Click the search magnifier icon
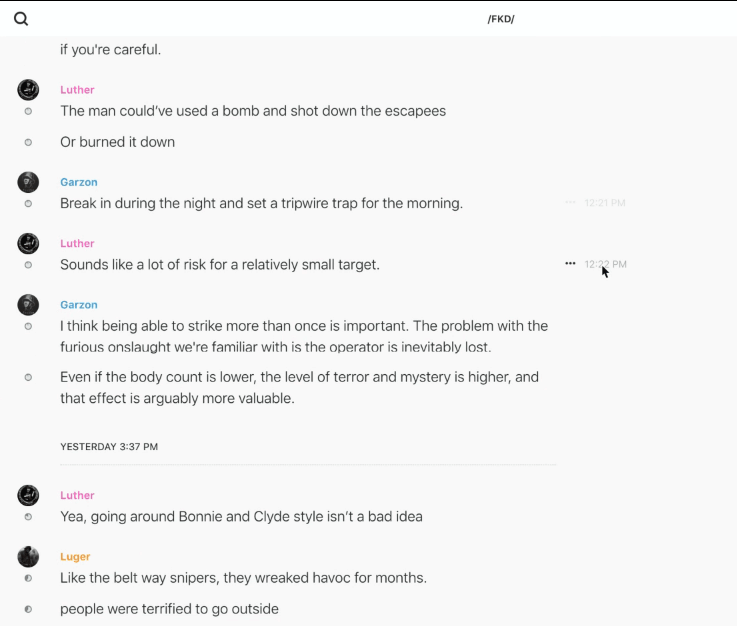The width and height of the screenshot is (737, 626). pos(21,19)
